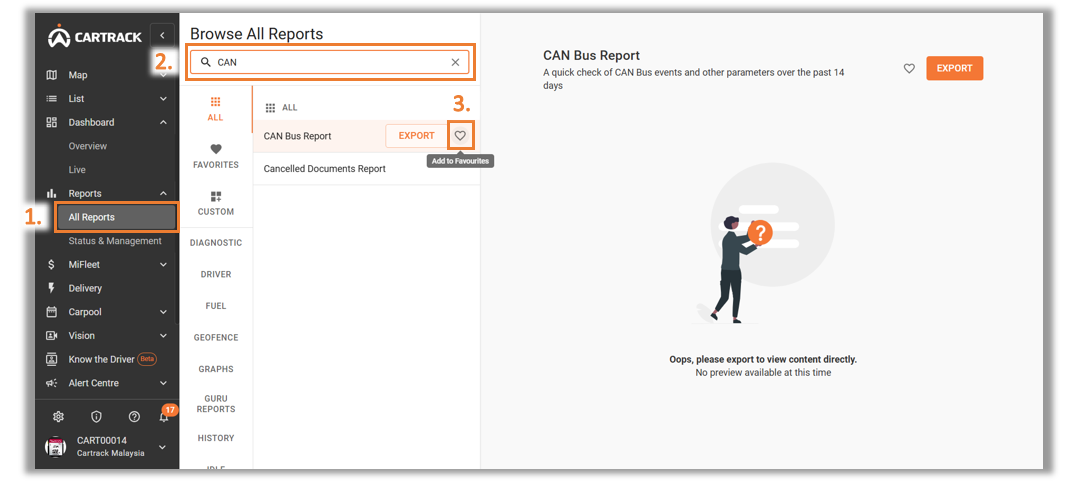The image size is (1073, 487).
Task: Open All Reports menu item
Action: pyautogui.click(x=117, y=217)
